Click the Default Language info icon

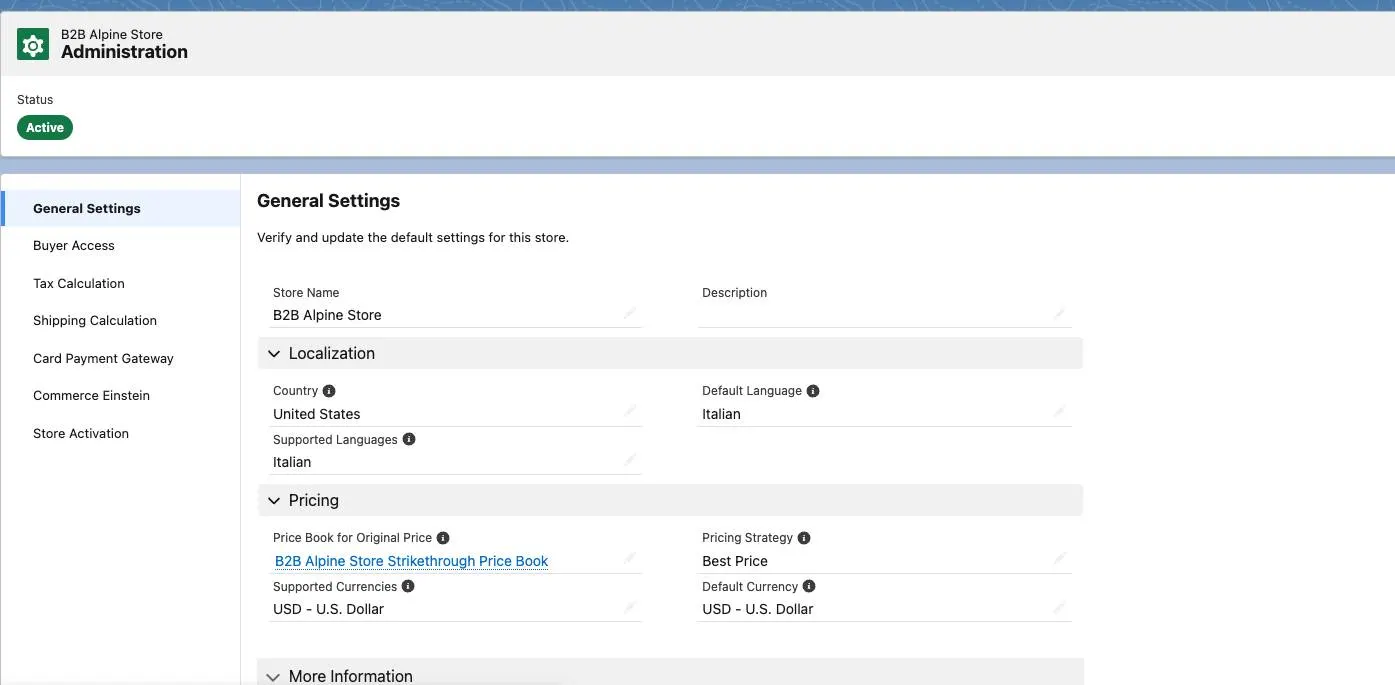coord(813,391)
